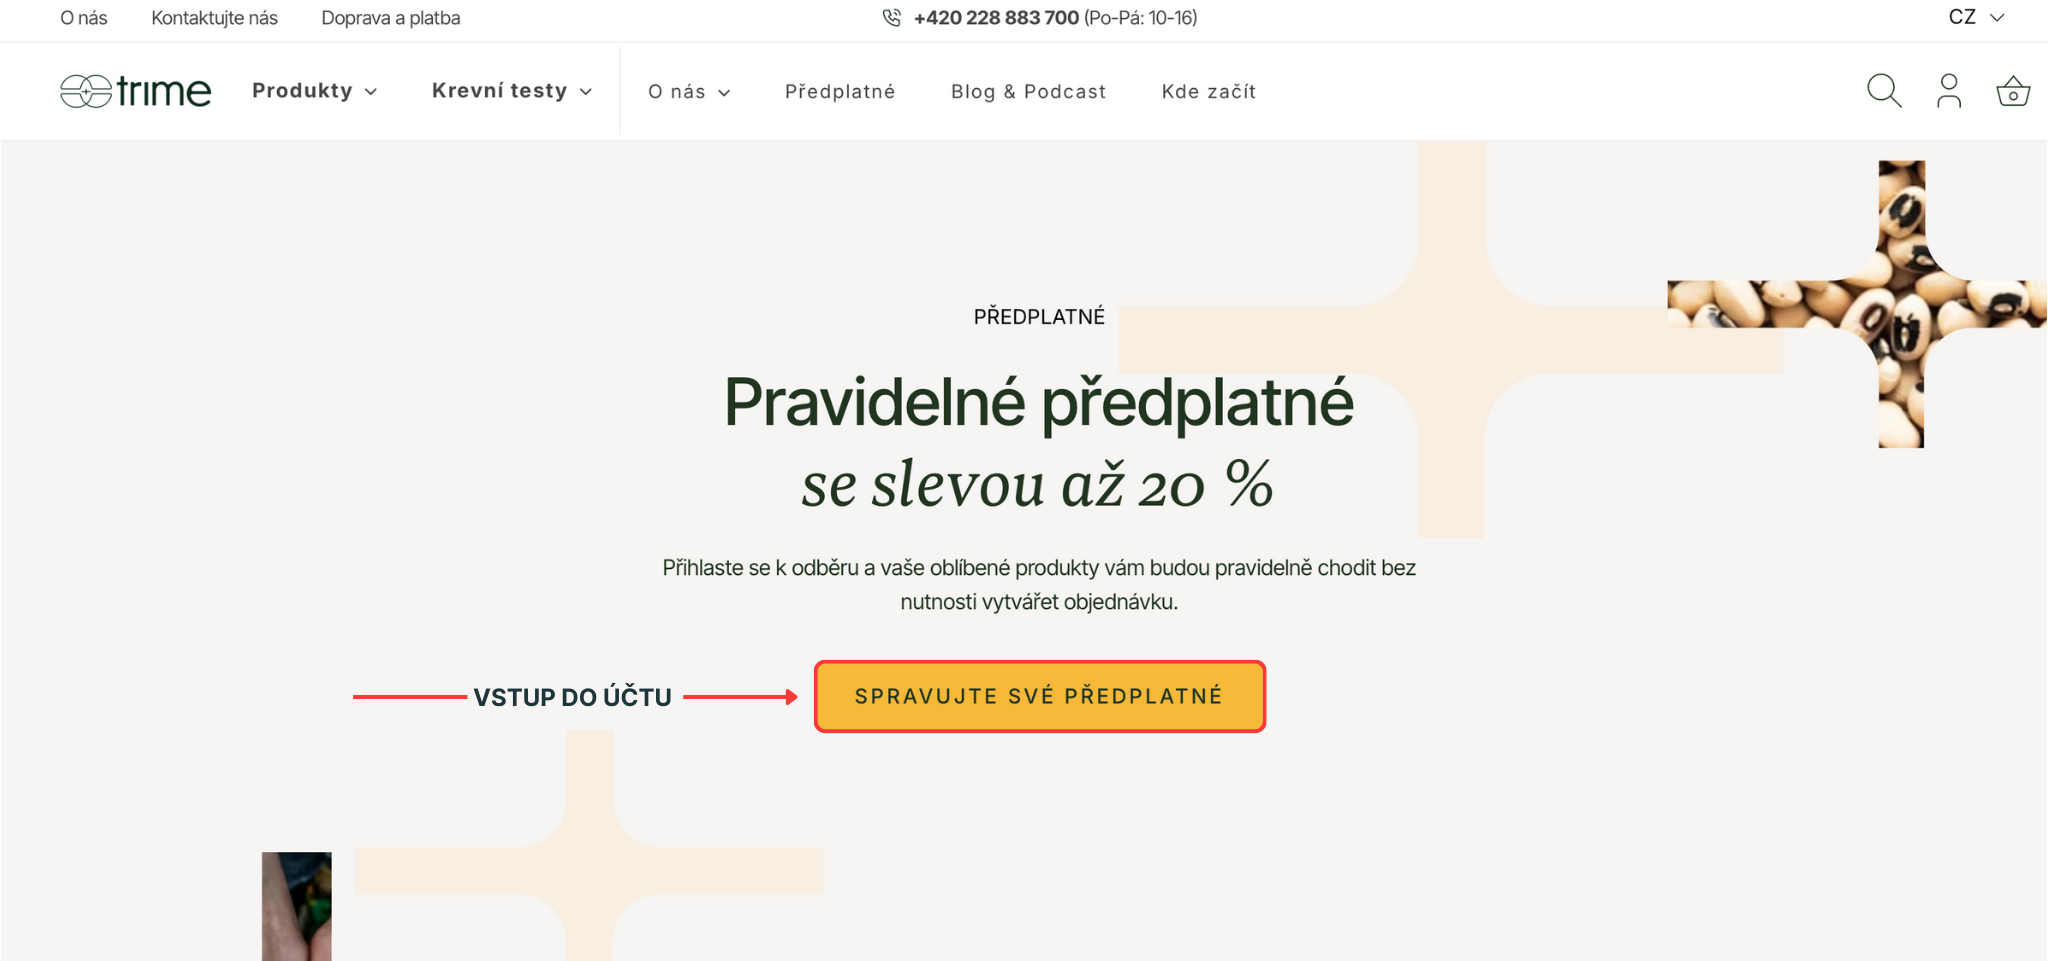
Task: Click the phone icon beside the number
Action: (892, 18)
